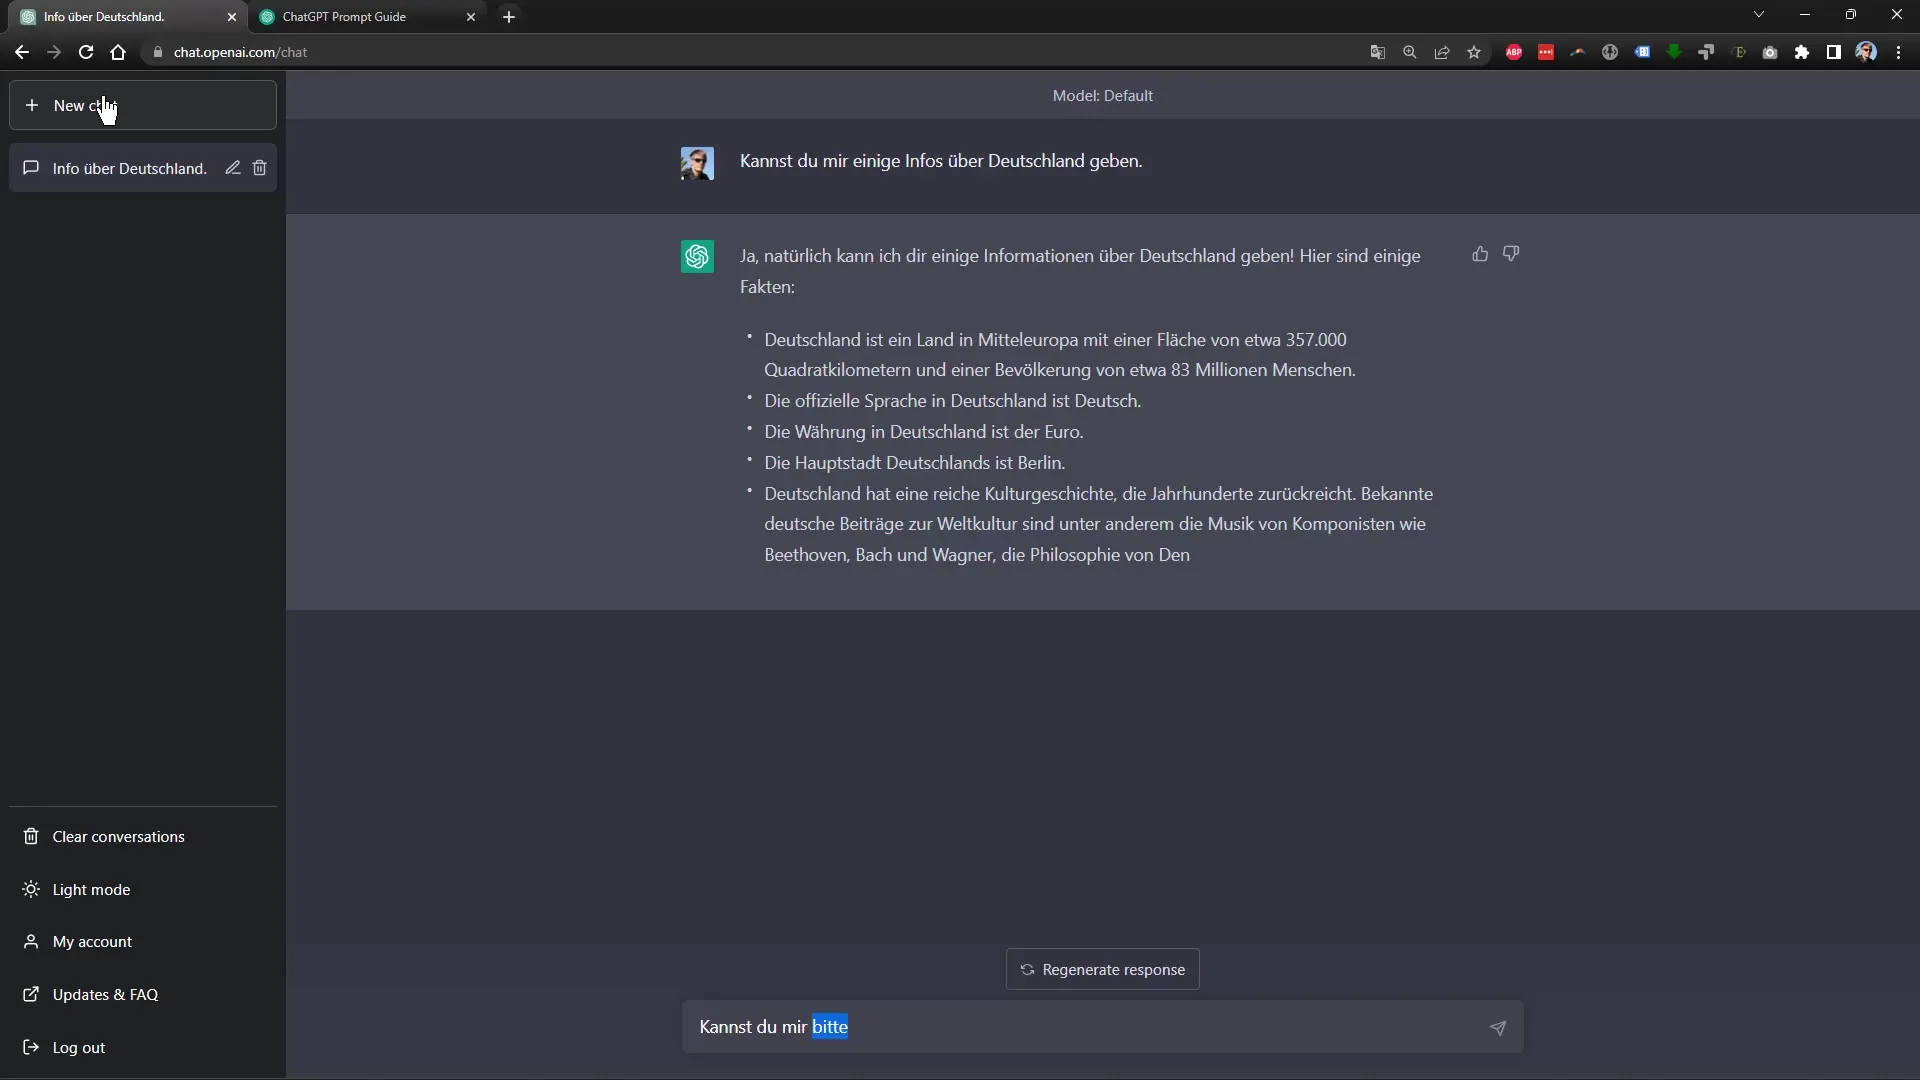Click the delete icon for Info über Deutschland

(x=260, y=167)
